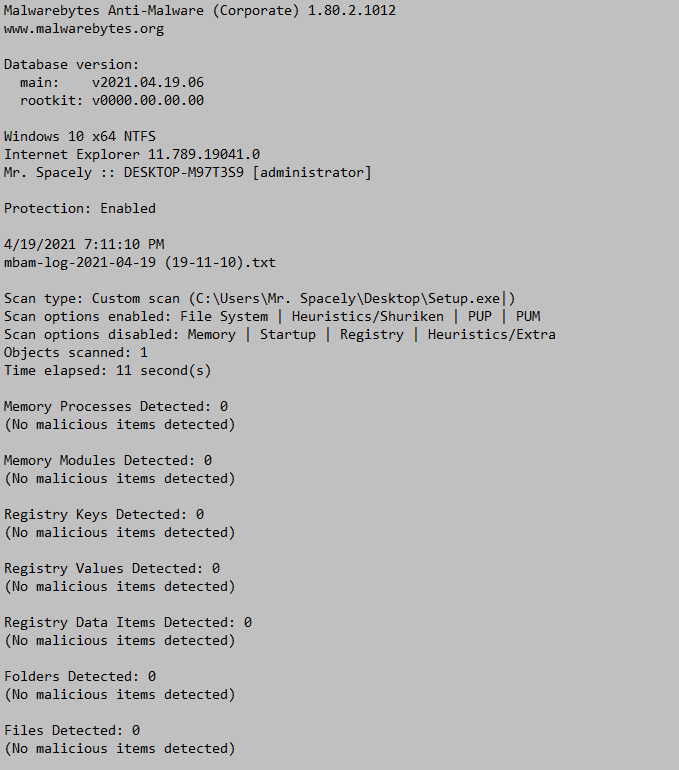Click the Folders Detected: 0 line
The width and height of the screenshot is (679, 770).
pyautogui.click(x=80, y=676)
